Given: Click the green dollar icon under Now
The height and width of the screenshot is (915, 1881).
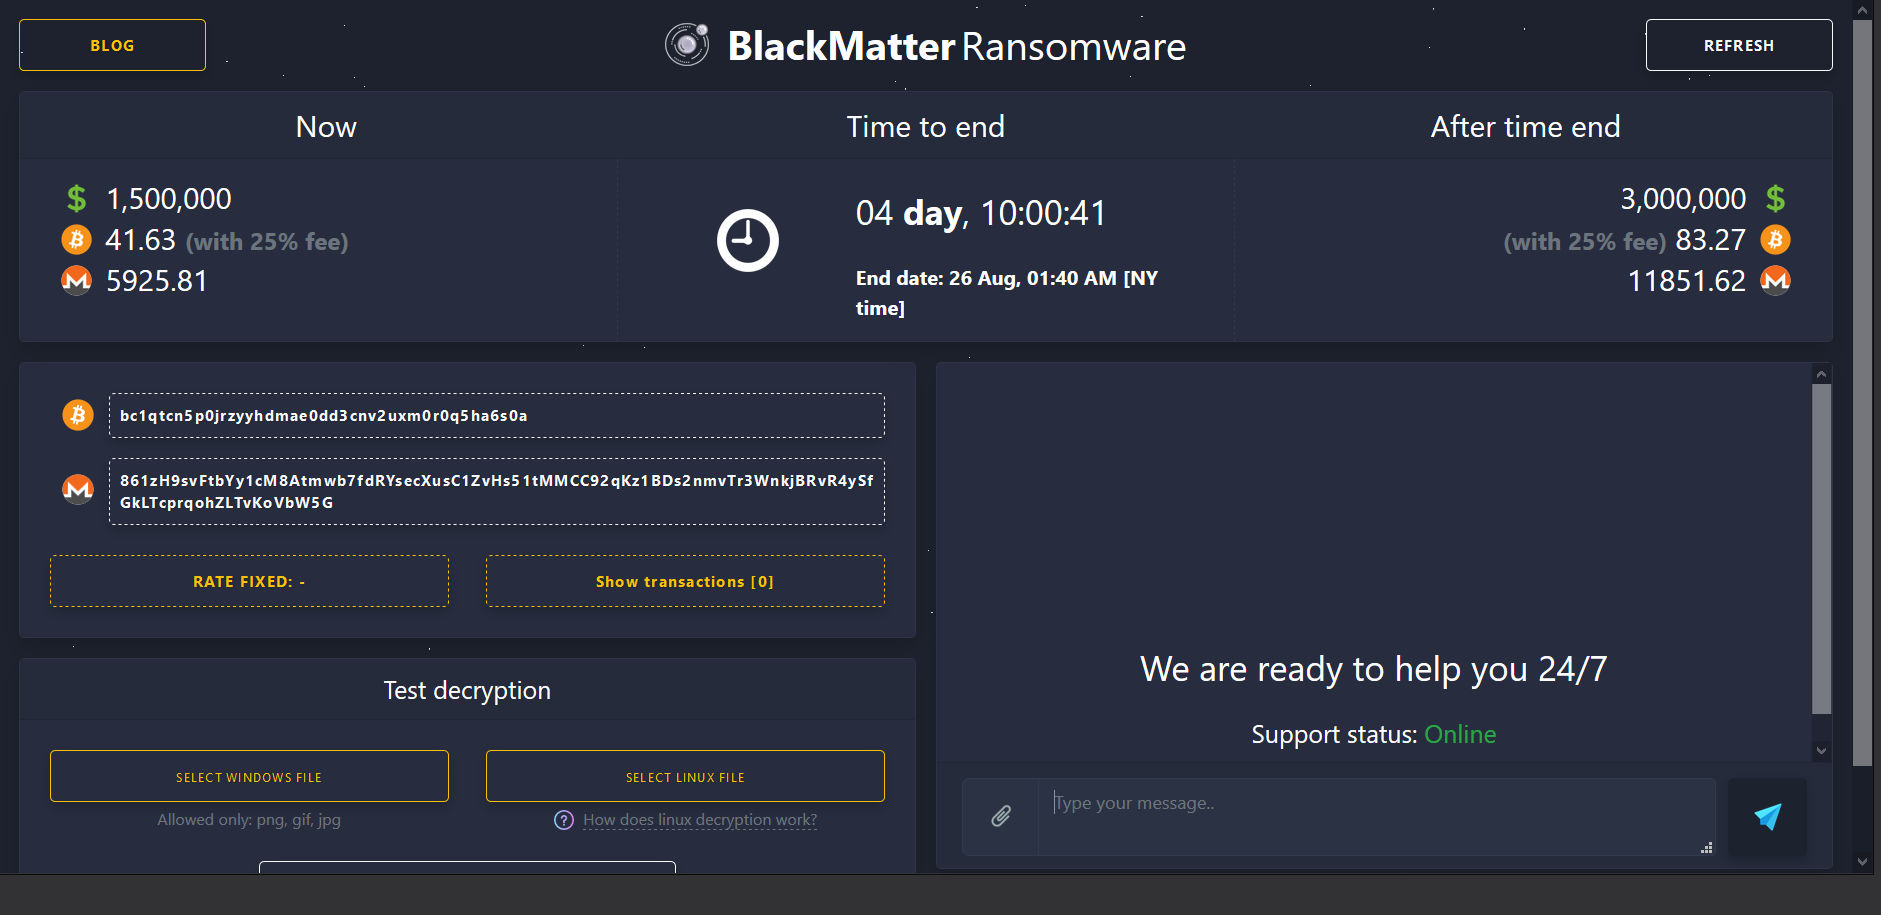Looking at the screenshot, I should coord(76,198).
